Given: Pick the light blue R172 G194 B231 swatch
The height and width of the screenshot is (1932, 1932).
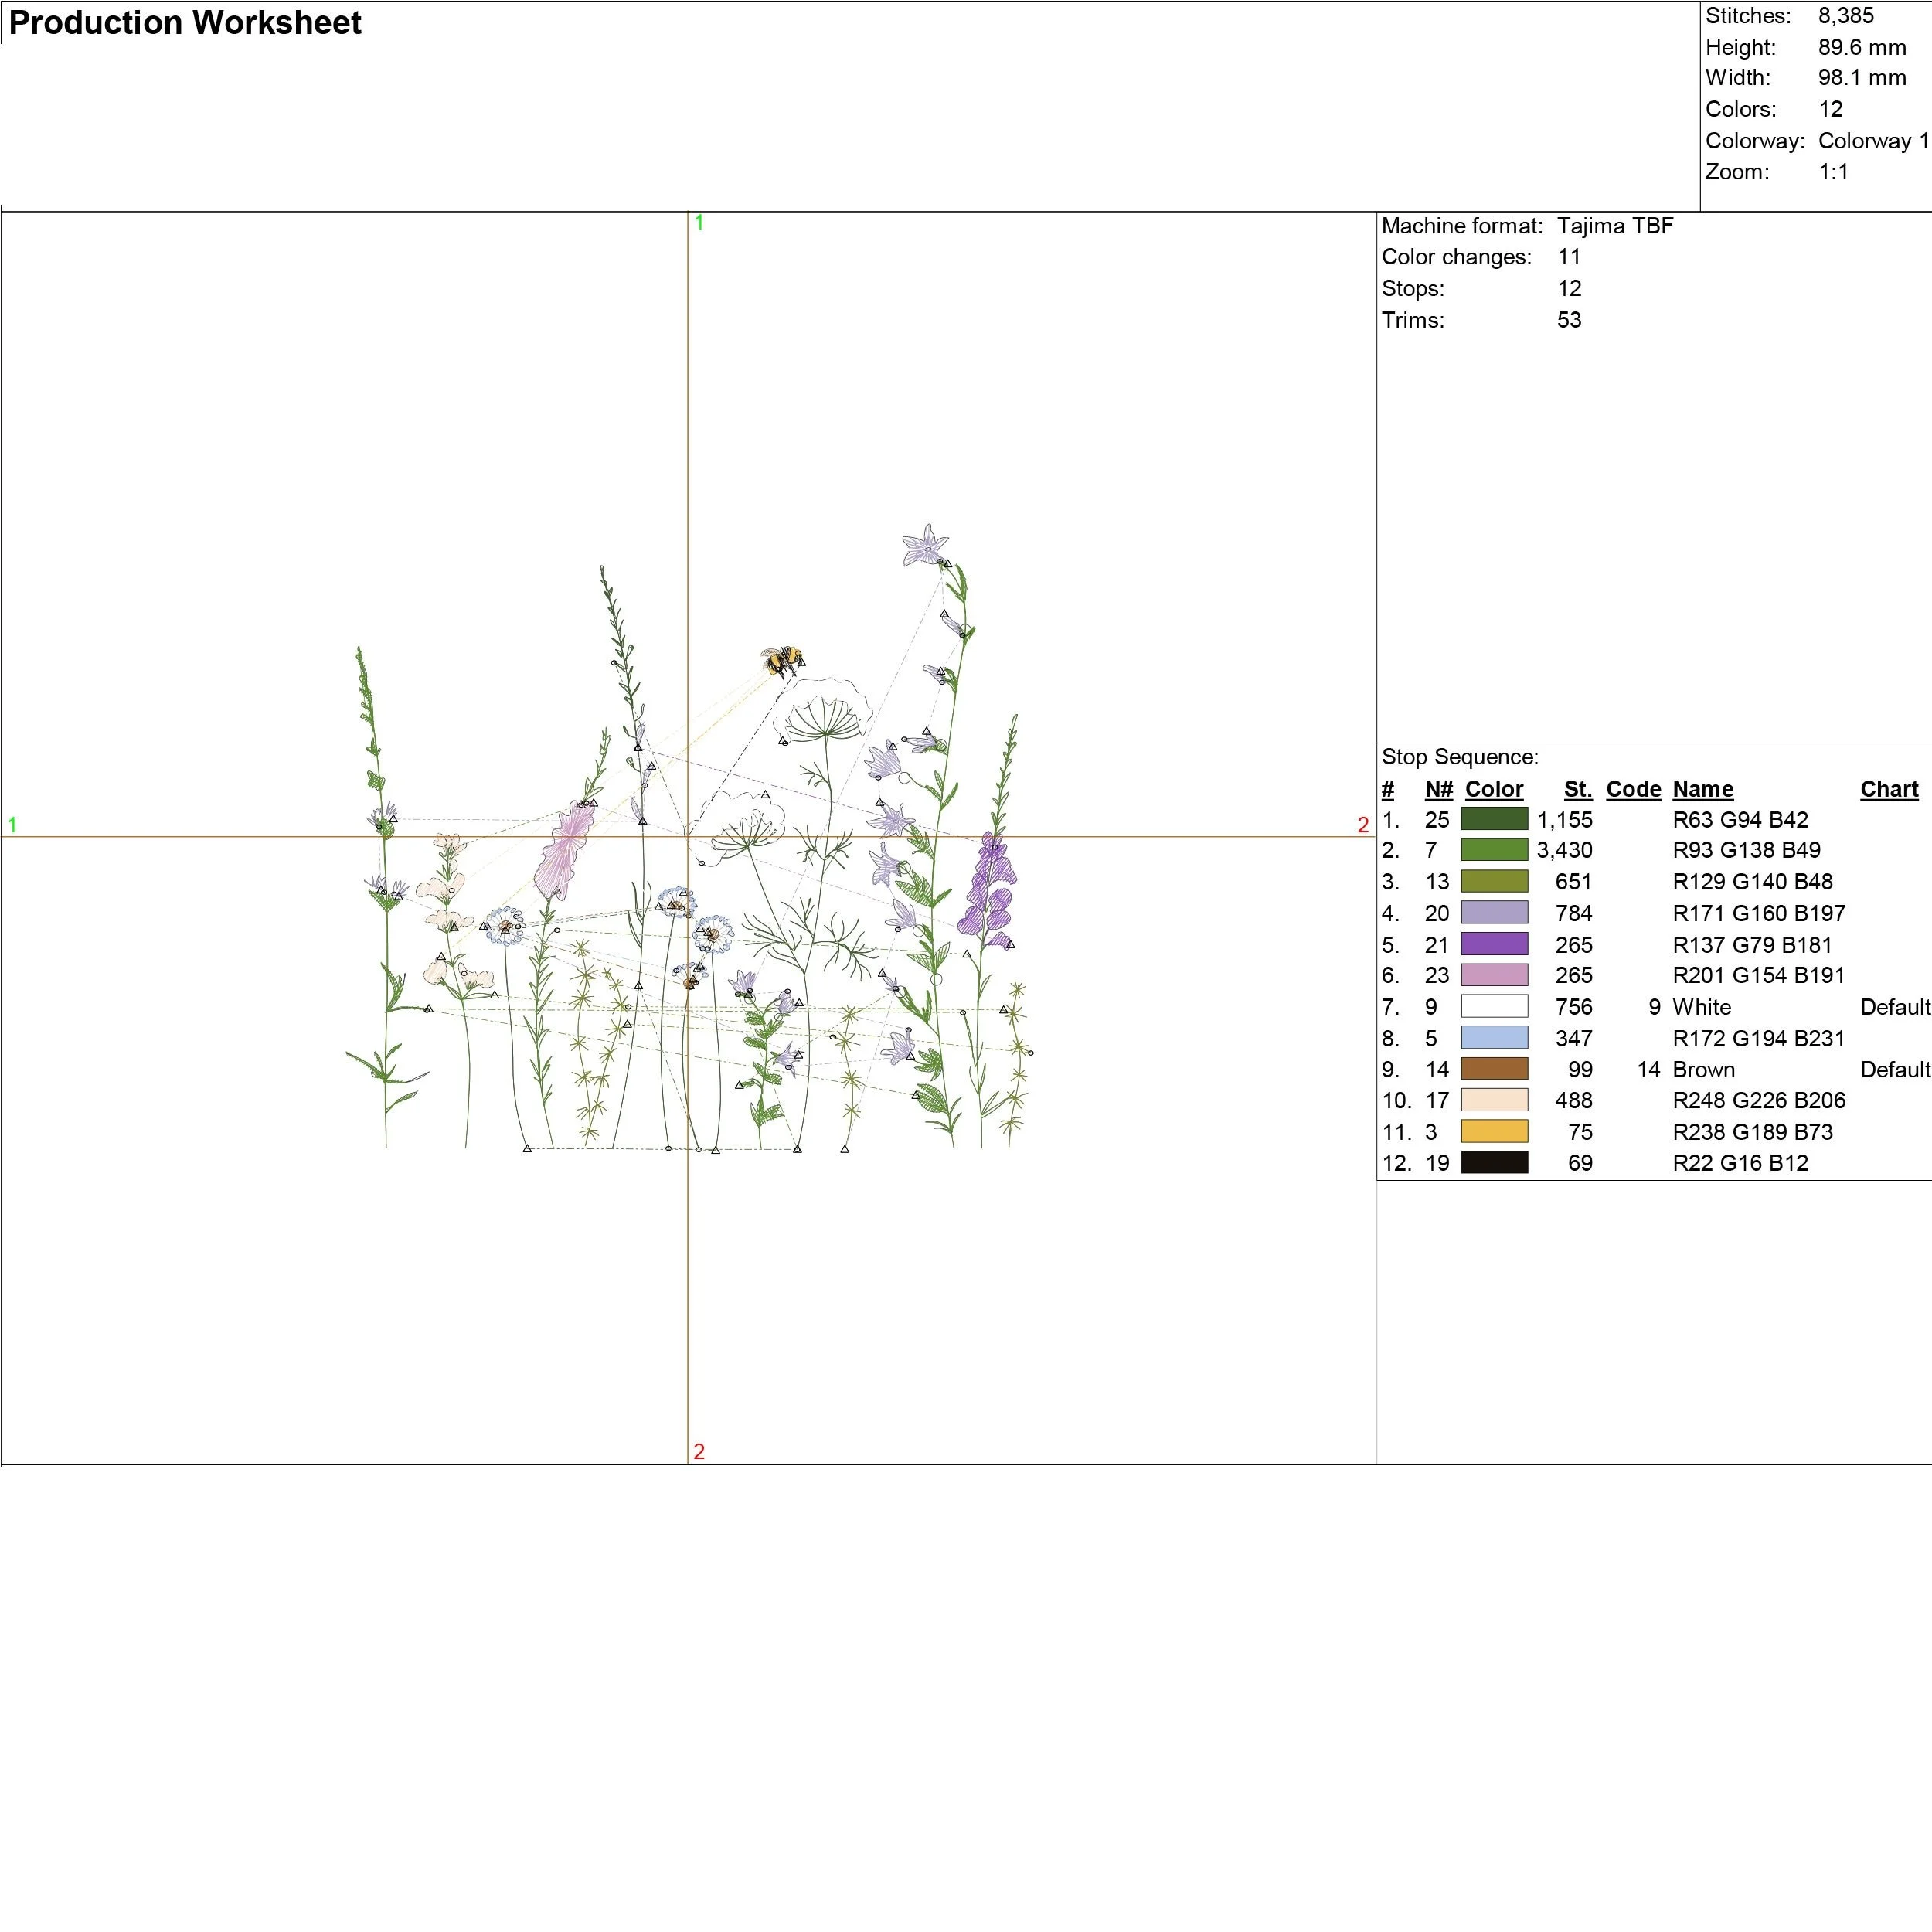Looking at the screenshot, I should coord(1494,1038).
